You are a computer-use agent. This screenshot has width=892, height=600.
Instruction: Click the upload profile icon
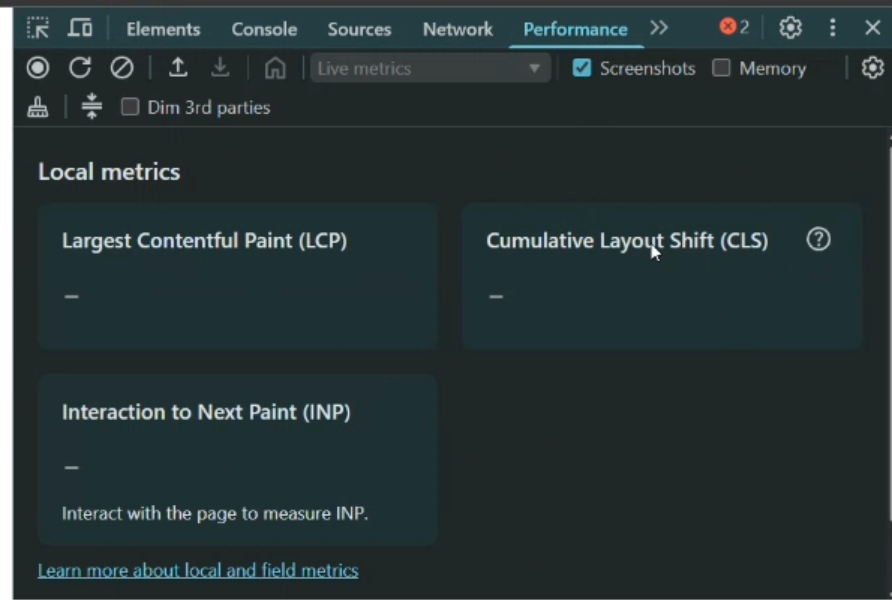[178, 68]
